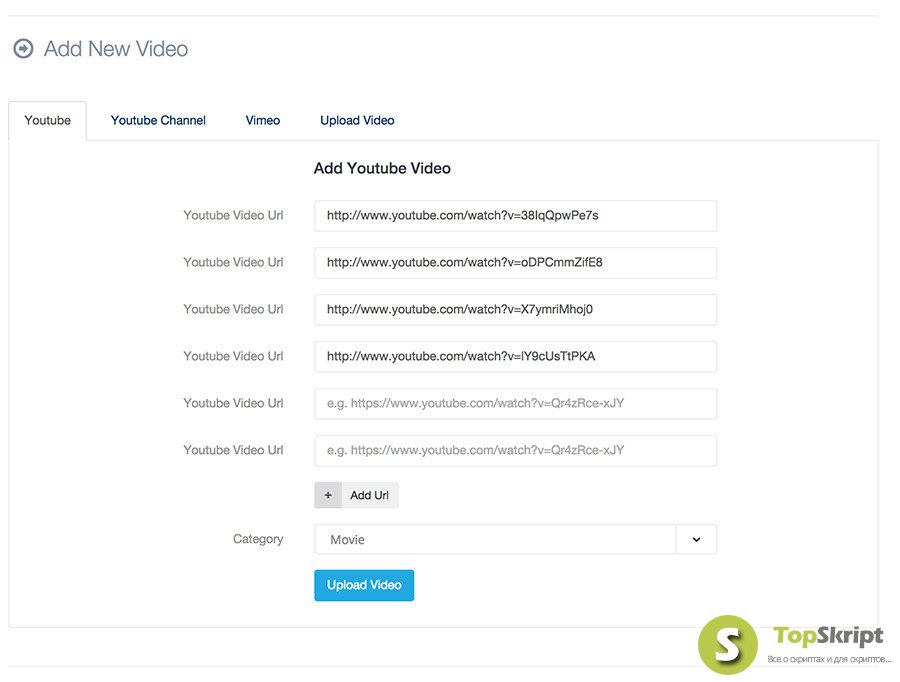900x682 pixels.
Task: Open the Category dropdown chevron
Action: 696,540
